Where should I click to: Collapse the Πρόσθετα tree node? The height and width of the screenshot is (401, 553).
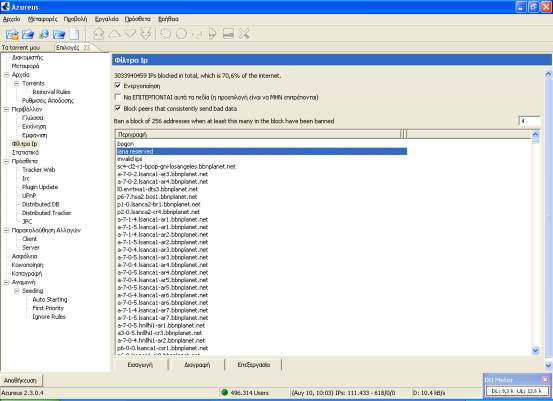[x=6, y=161]
